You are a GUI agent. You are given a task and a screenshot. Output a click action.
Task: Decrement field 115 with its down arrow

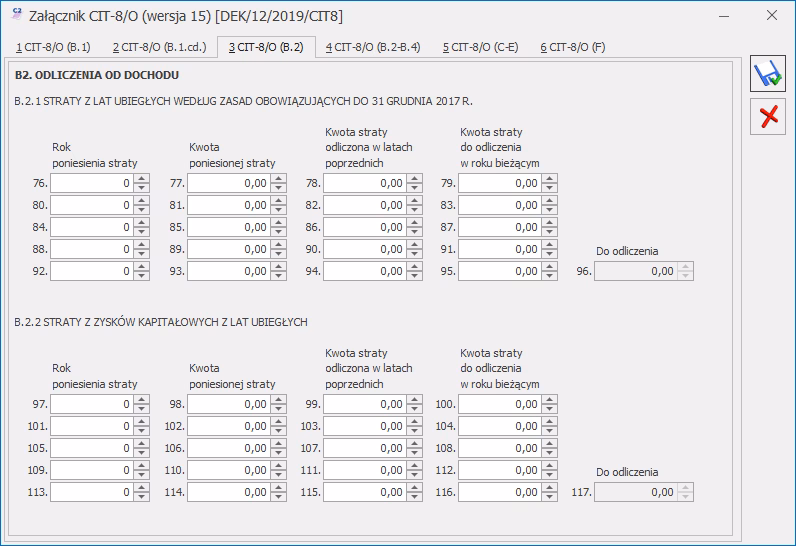tap(413, 497)
